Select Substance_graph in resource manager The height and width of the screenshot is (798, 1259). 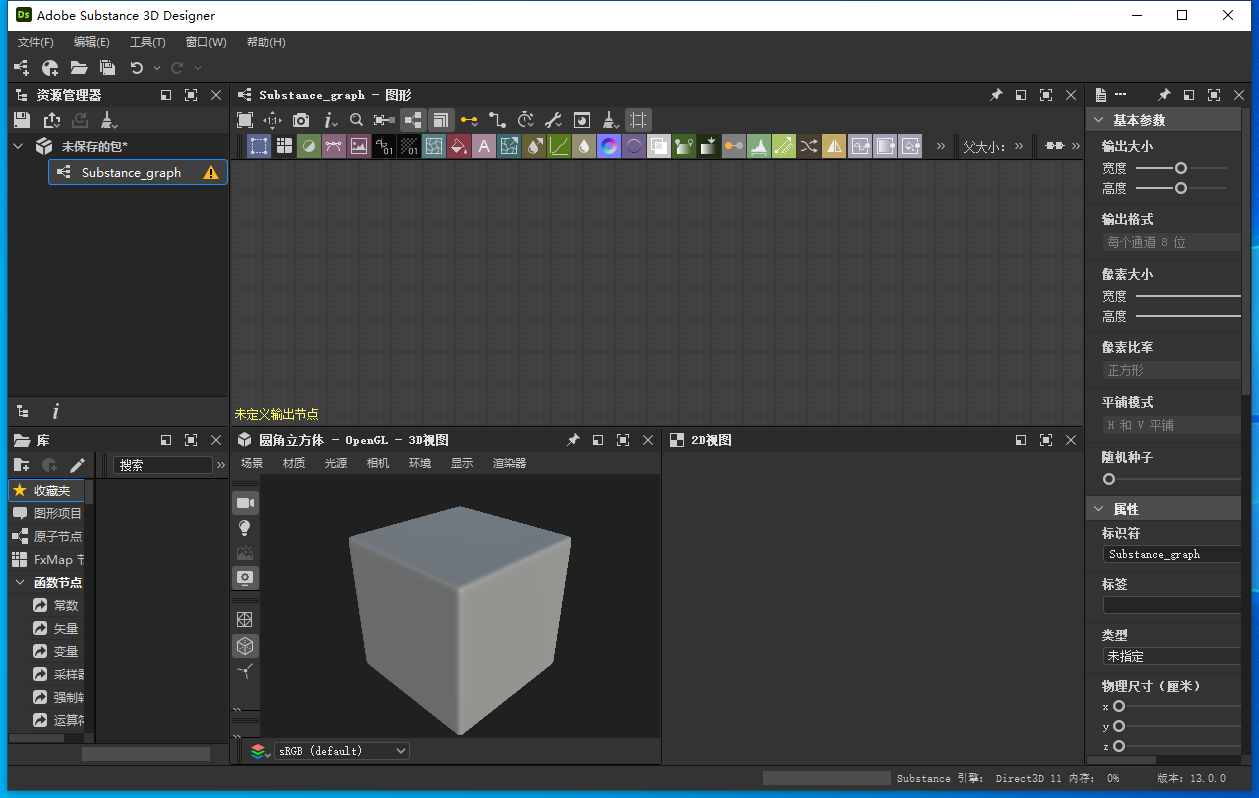138,172
